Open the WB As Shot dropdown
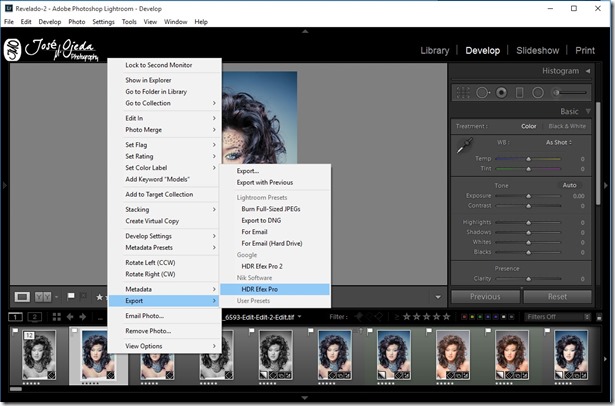The height and width of the screenshot is (406, 615). 559,142
